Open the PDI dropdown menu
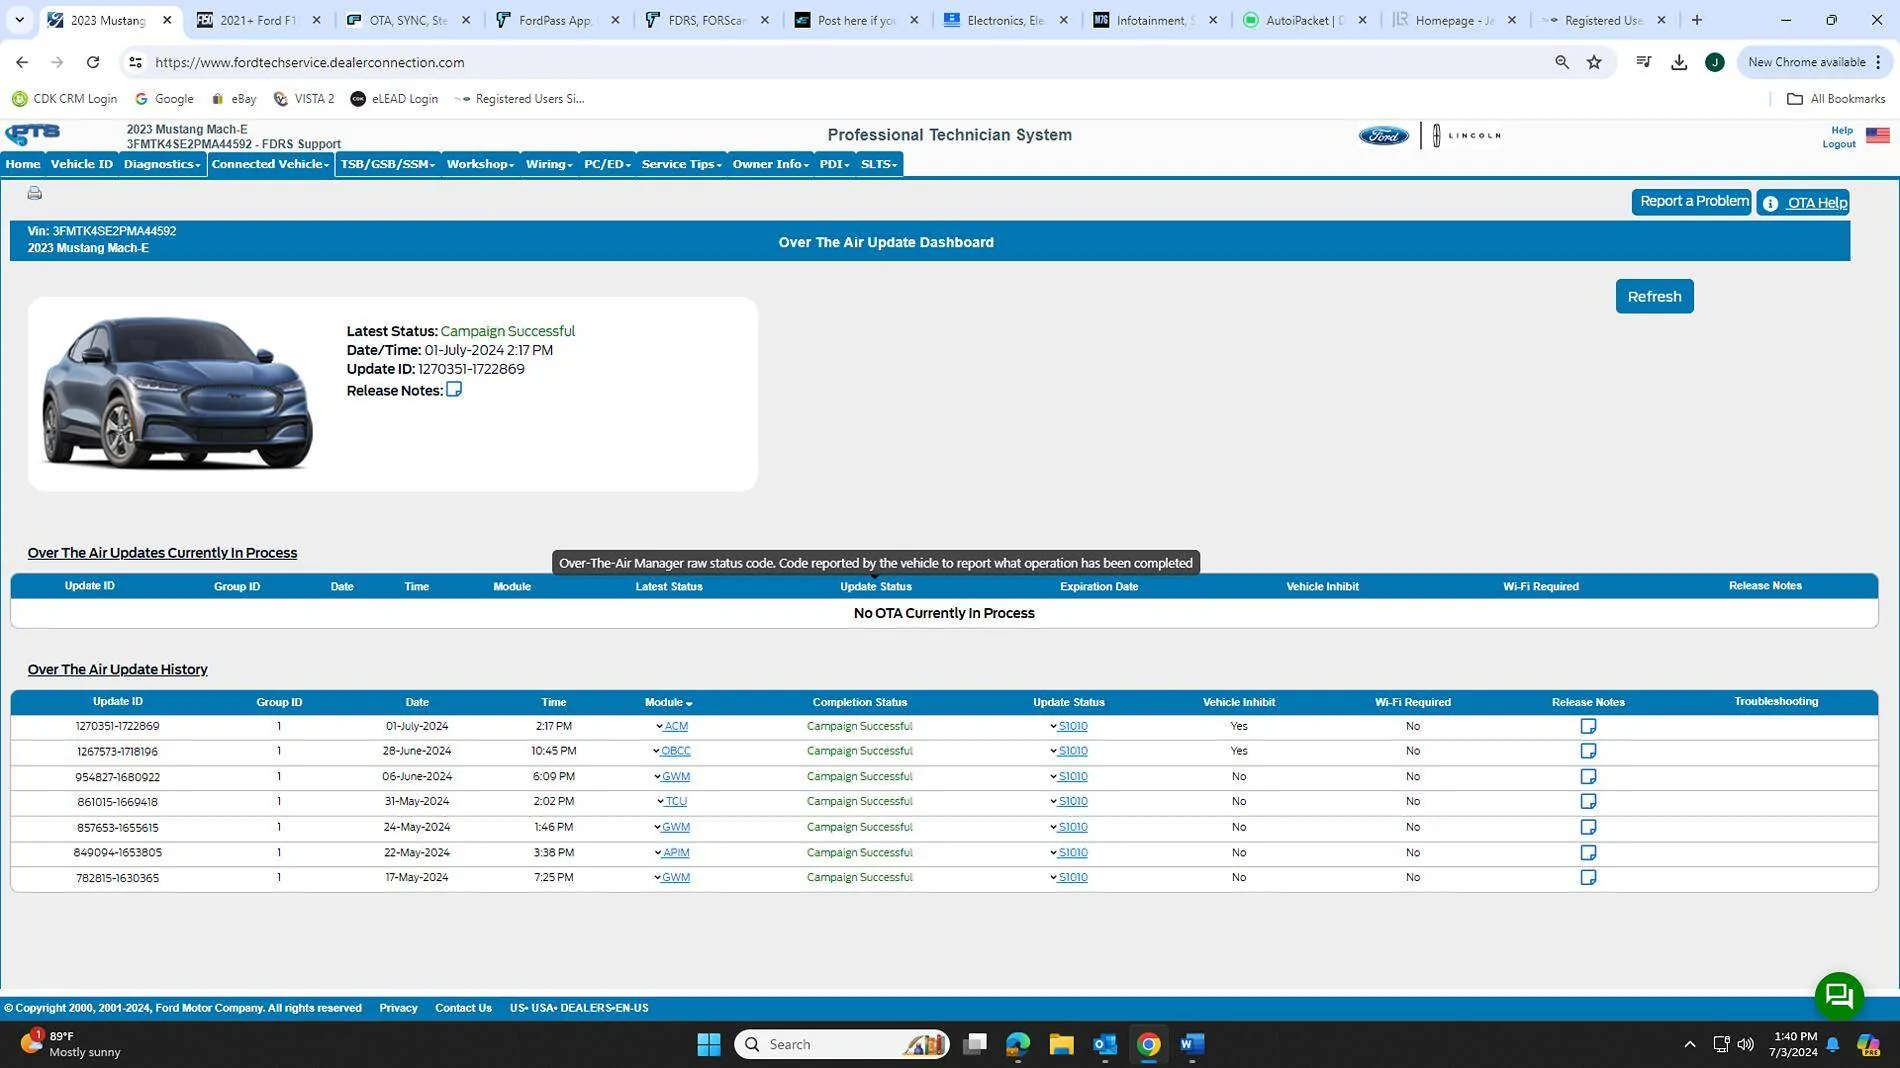Screen dimensions: 1900x1068 coord(834,164)
